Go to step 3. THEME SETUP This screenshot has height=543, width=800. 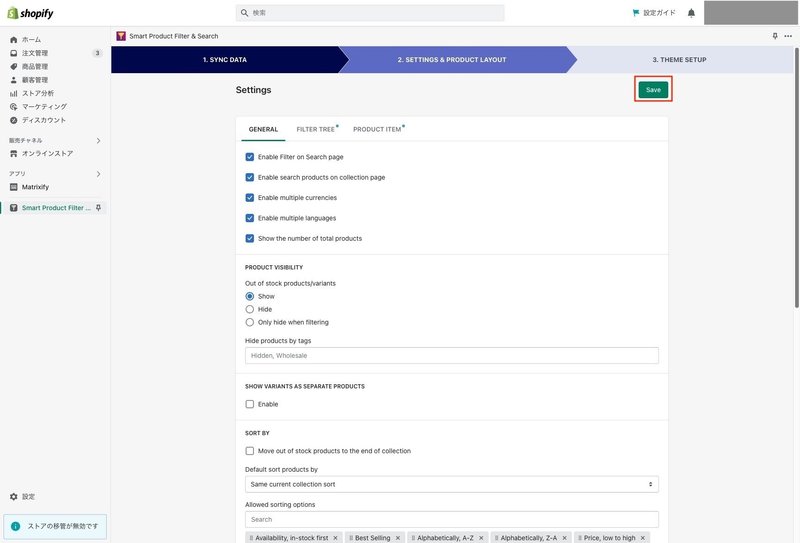680,60
